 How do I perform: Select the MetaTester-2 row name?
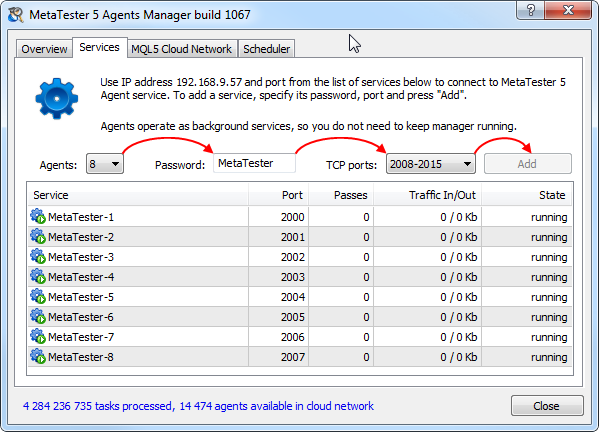tap(81, 237)
